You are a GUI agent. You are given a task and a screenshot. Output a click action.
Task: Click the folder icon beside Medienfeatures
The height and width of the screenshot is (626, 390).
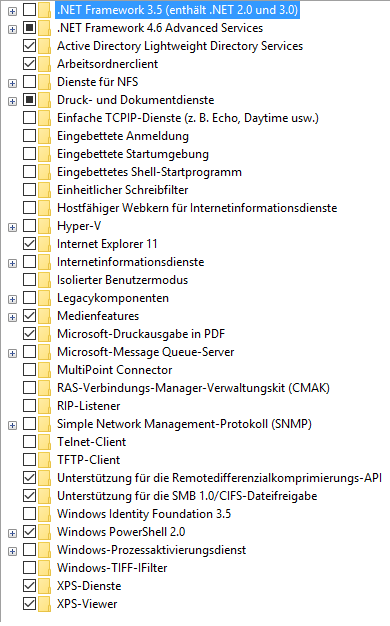tap(45, 316)
